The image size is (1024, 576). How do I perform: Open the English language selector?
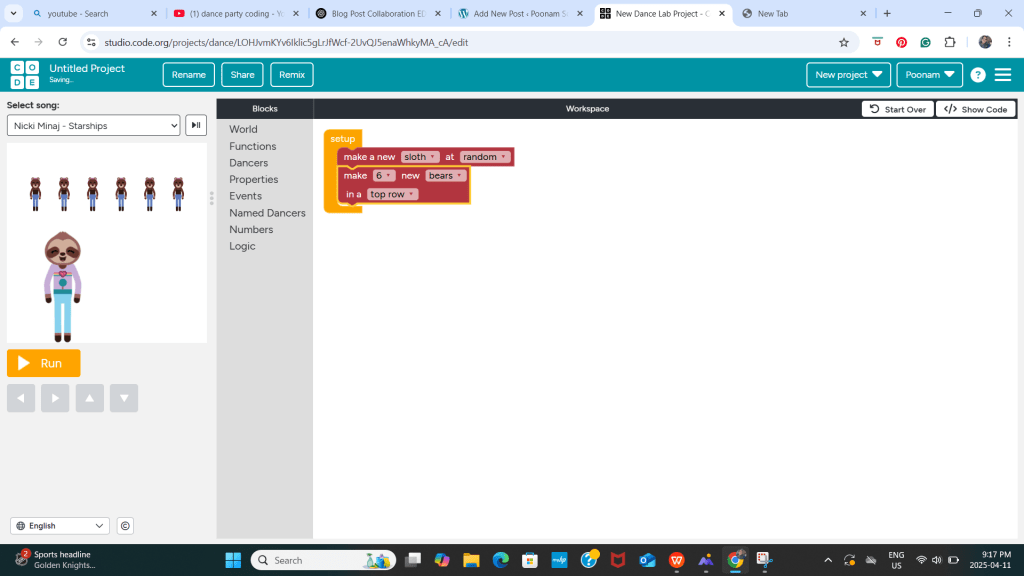coord(60,526)
